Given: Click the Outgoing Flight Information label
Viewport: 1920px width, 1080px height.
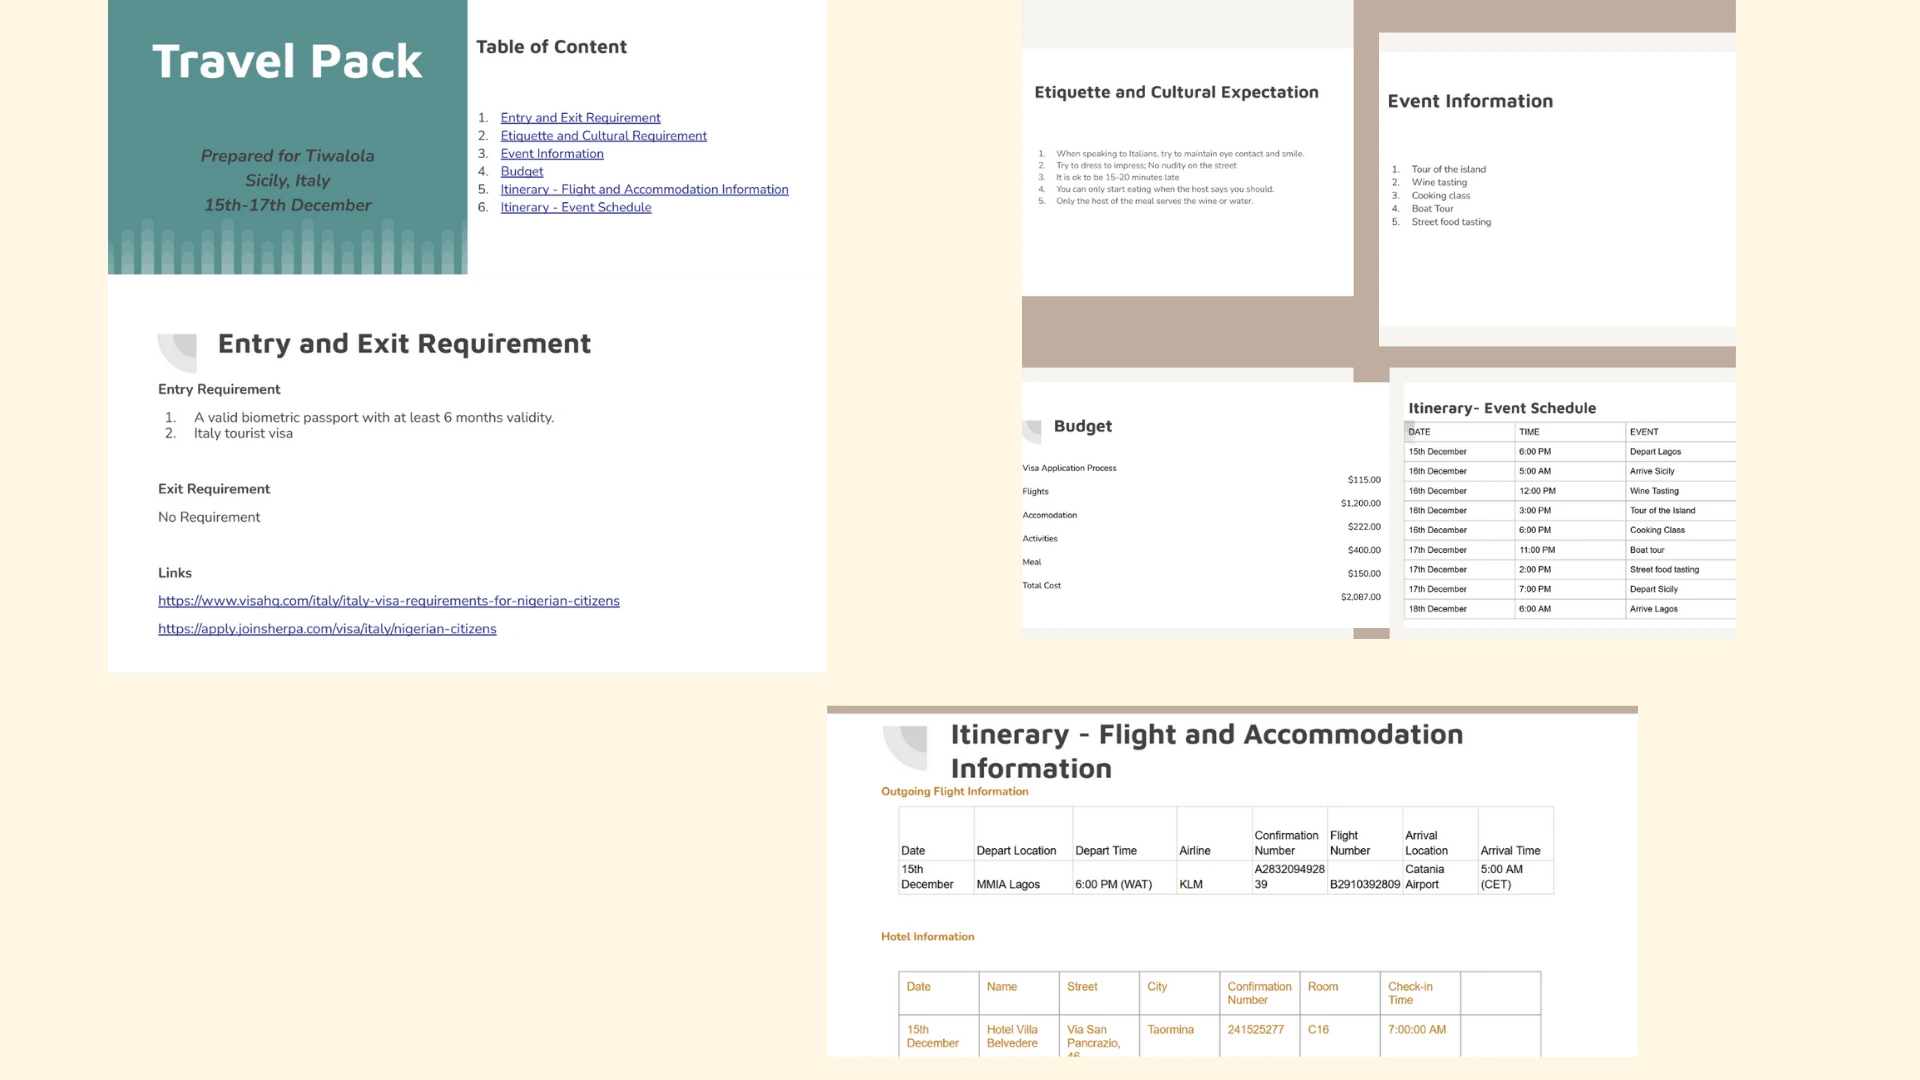Looking at the screenshot, I should (x=954, y=791).
